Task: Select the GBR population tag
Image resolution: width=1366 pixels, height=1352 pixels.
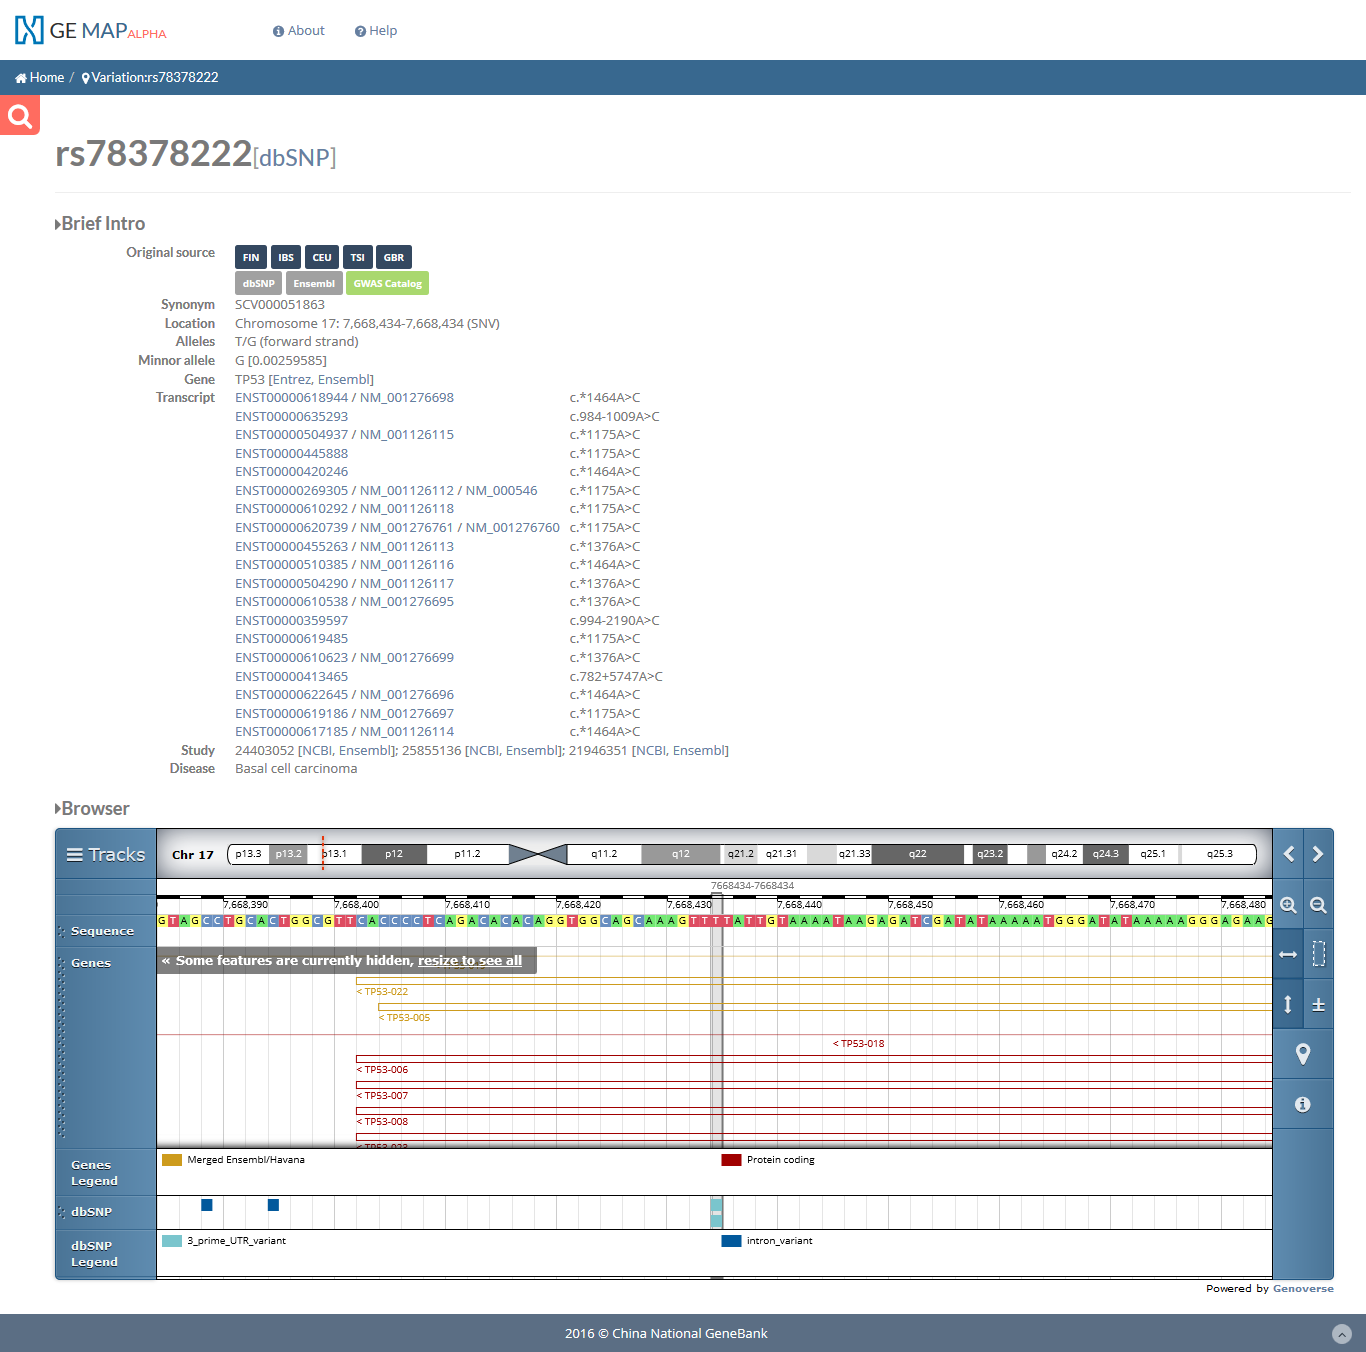Action: coord(394,257)
